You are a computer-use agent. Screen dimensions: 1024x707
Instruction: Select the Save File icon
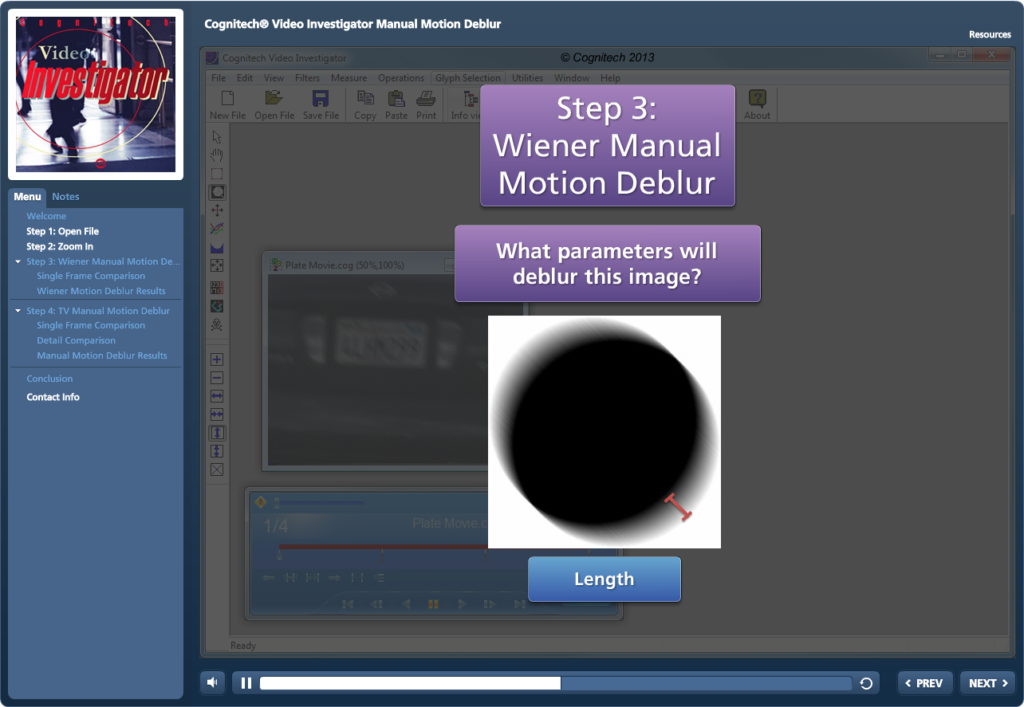pyautogui.click(x=320, y=104)
